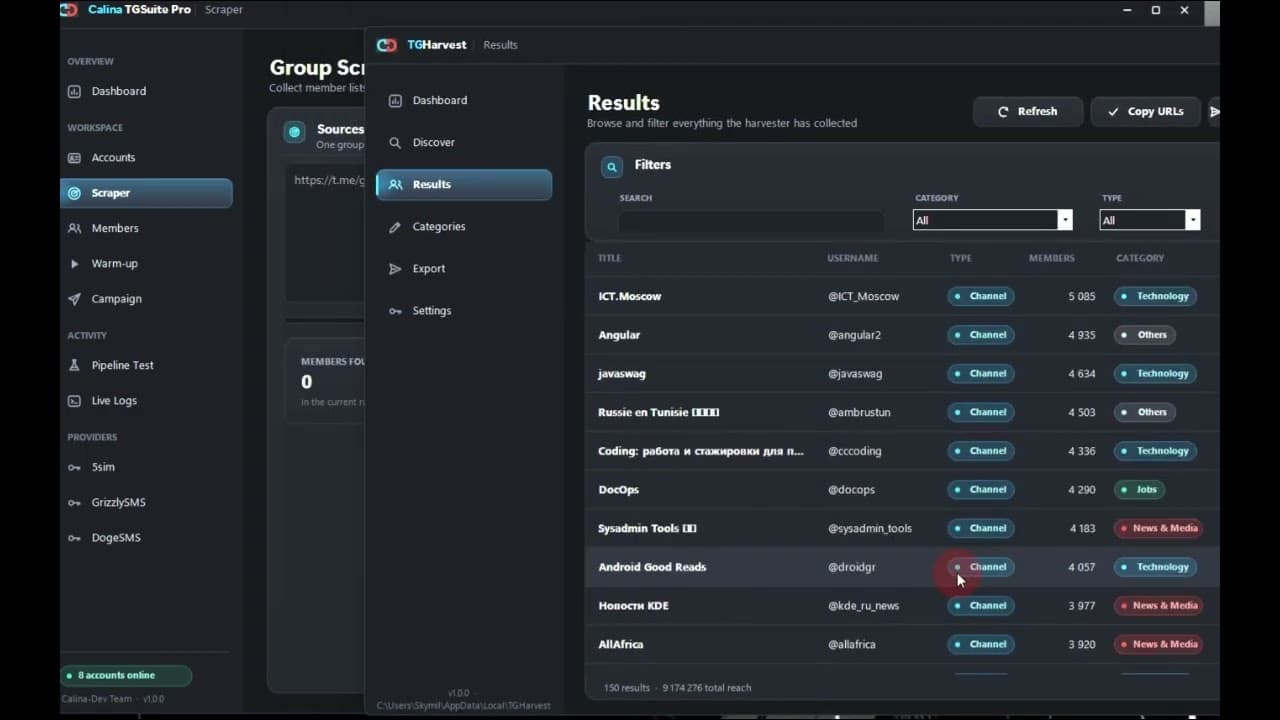Click the Pipeline Test flask icon
The height and width of the screenshot is (720, 1280).
tap(74, 365)
